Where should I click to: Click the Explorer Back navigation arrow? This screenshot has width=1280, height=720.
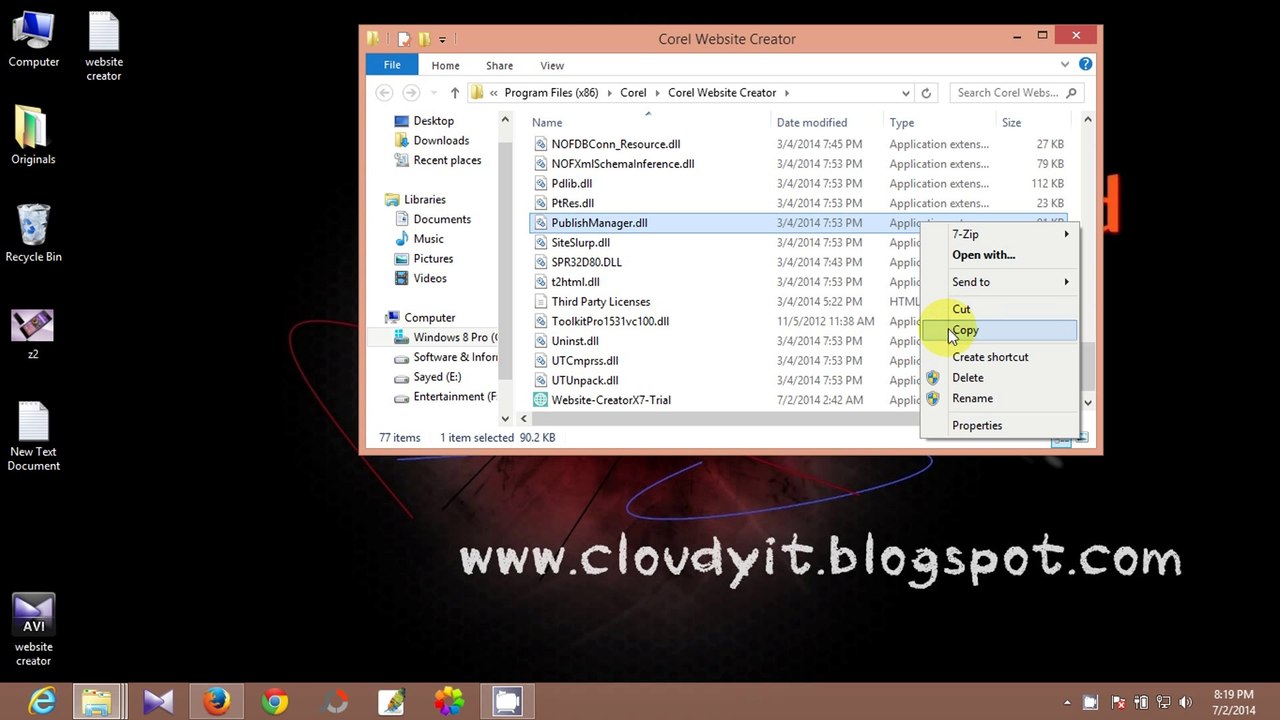tap(384, 93)
